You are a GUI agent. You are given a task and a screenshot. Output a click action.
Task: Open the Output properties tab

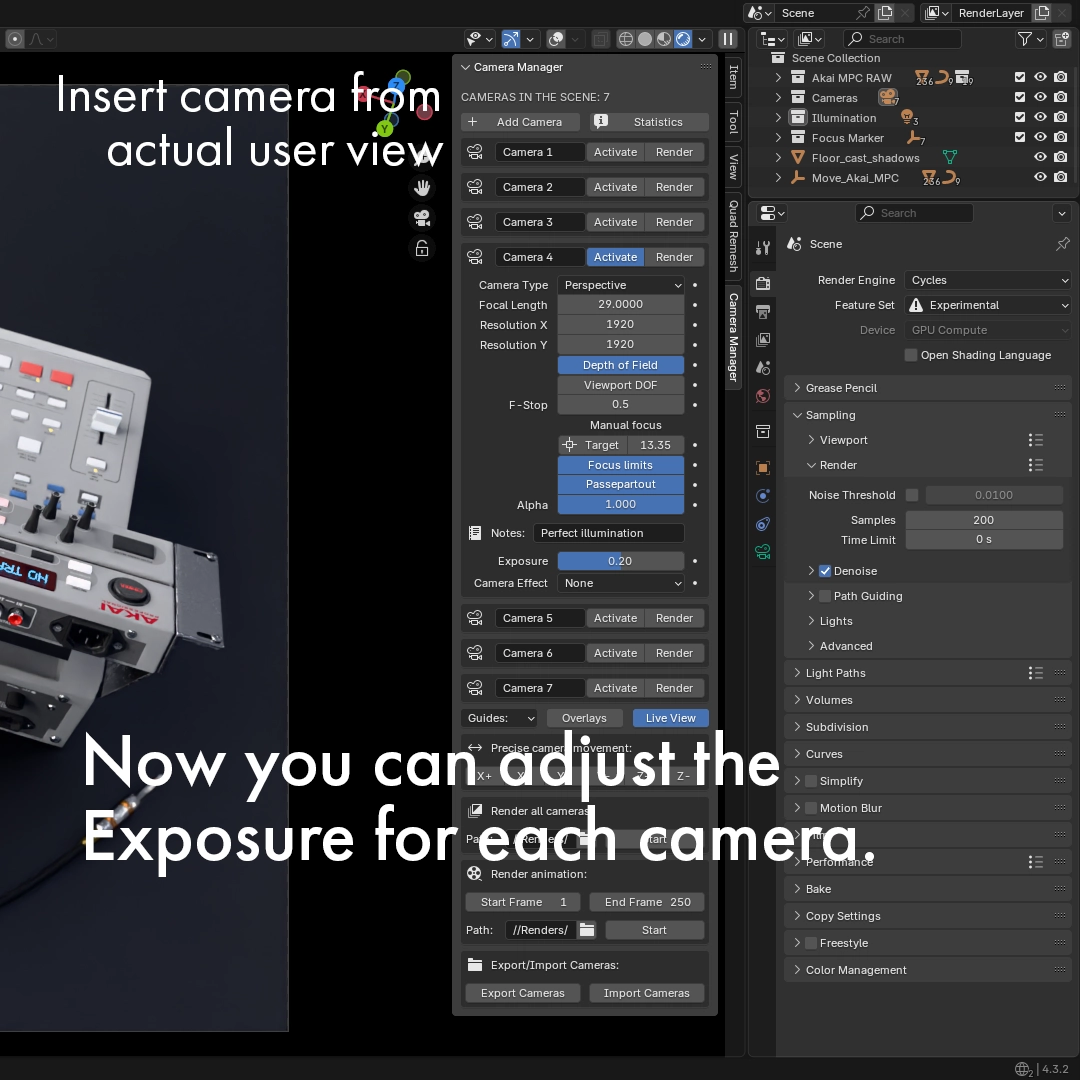pyautogui.click(x=762, y=311)
